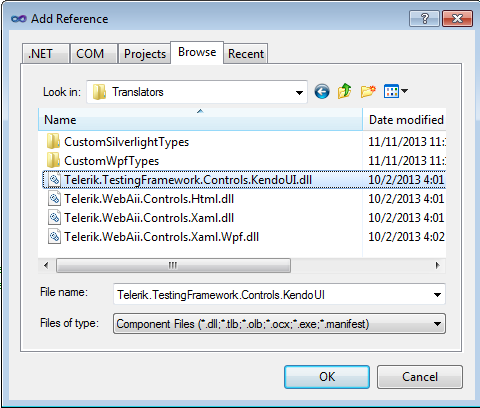The image size is (480, 408).
Task: Expand the Look in folder dropdown
Action: tap(299, 92)
